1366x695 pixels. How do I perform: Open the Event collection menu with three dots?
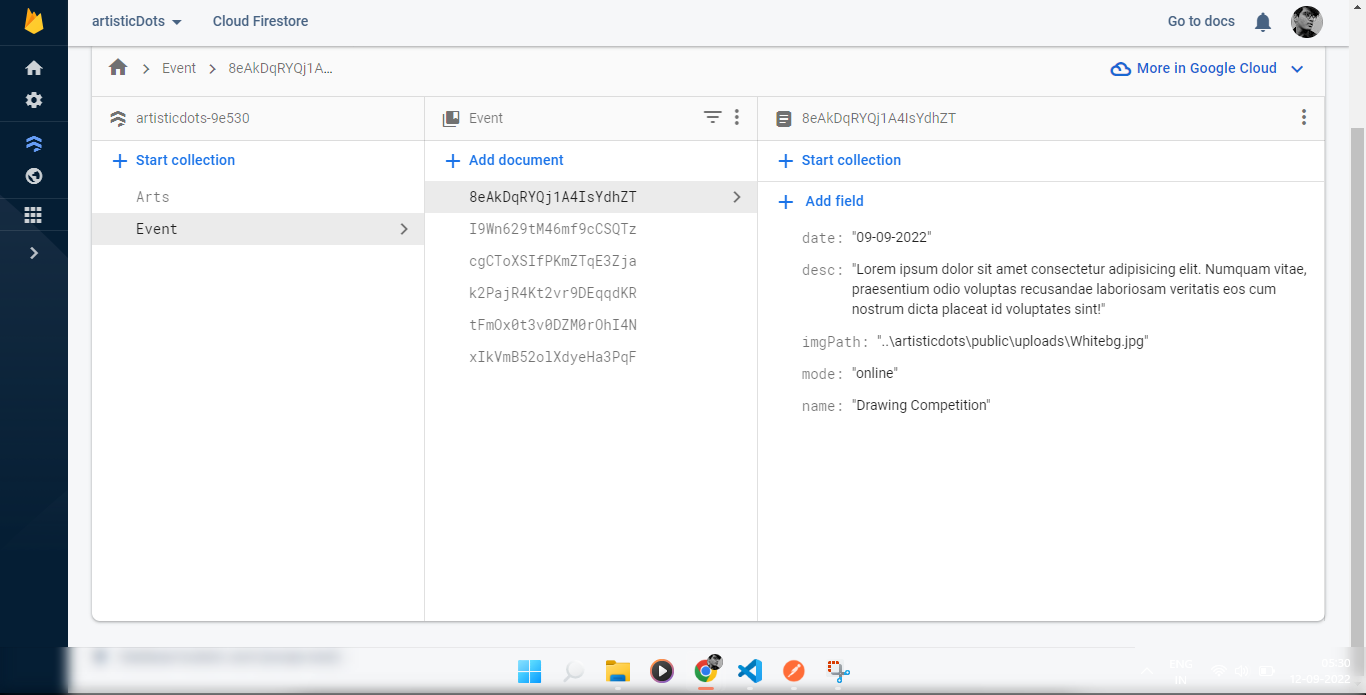[x=737, y=117]
